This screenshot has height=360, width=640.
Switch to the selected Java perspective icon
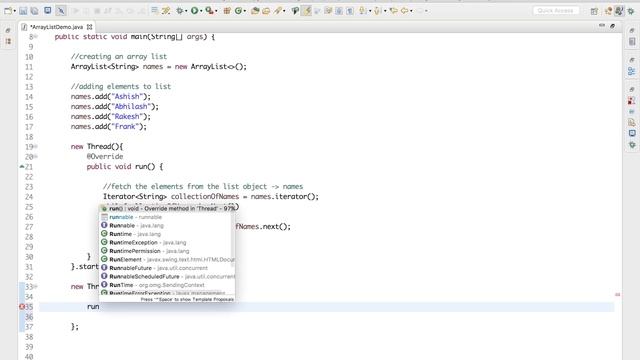click(x=620, y=11)
